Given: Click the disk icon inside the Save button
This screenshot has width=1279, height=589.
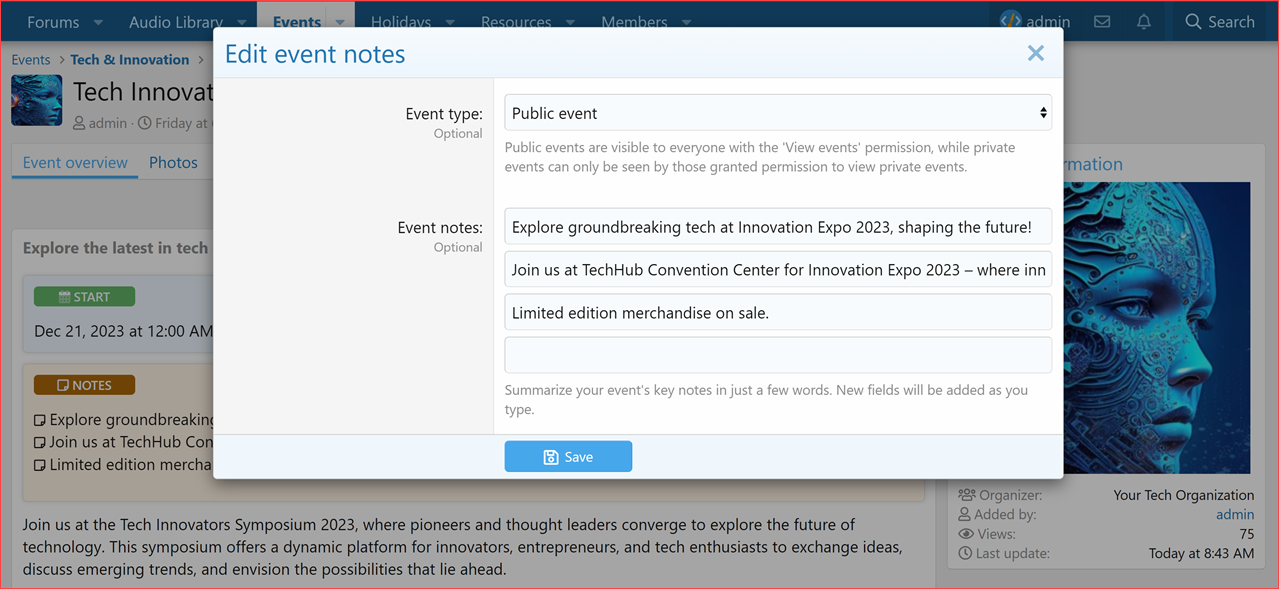Looking at the screenshot, I should 550,456.
